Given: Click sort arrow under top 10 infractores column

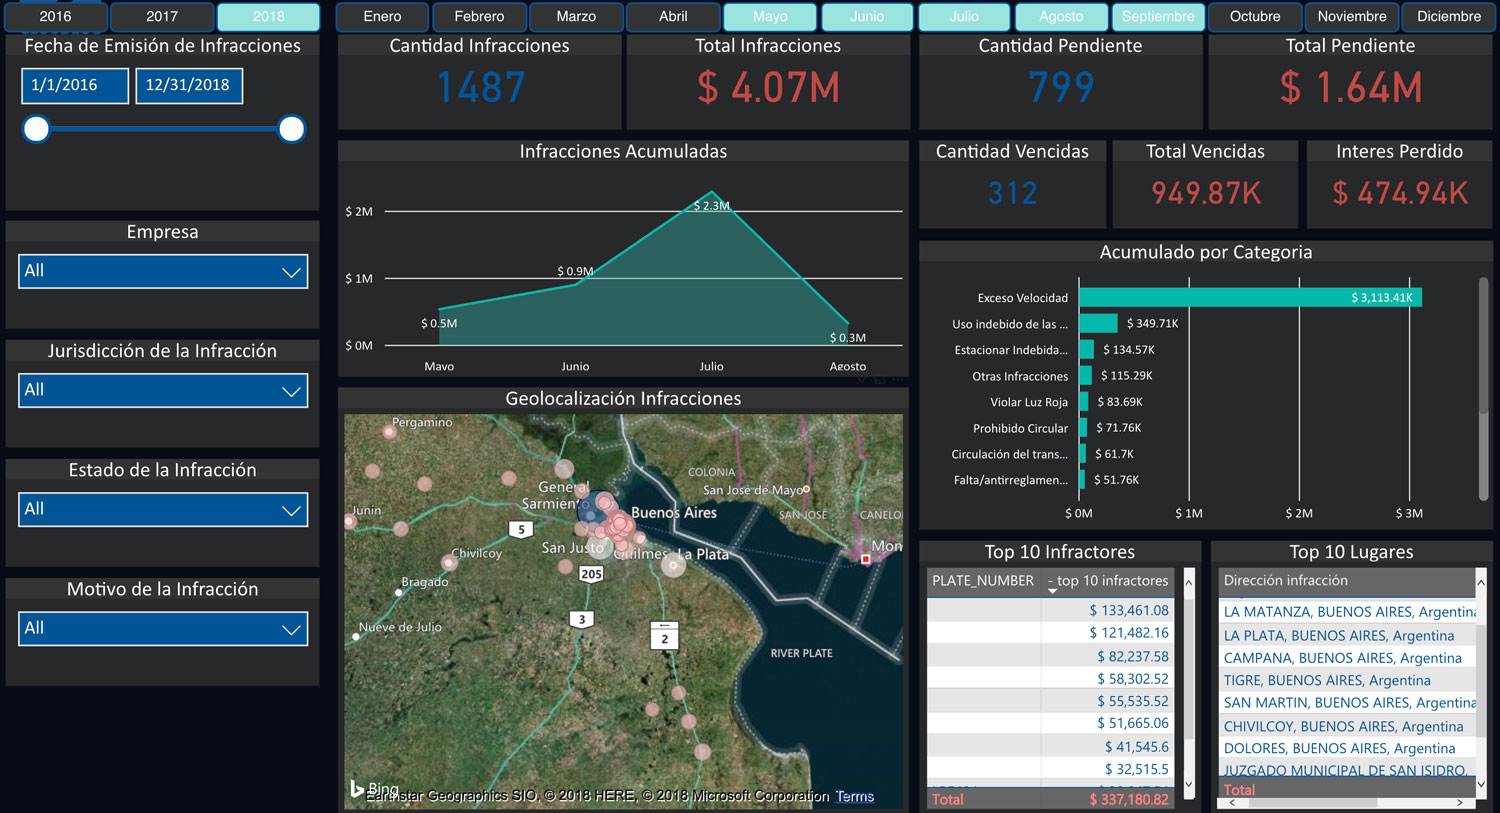Looking at the screenshot, I should tap(1052, 592).
